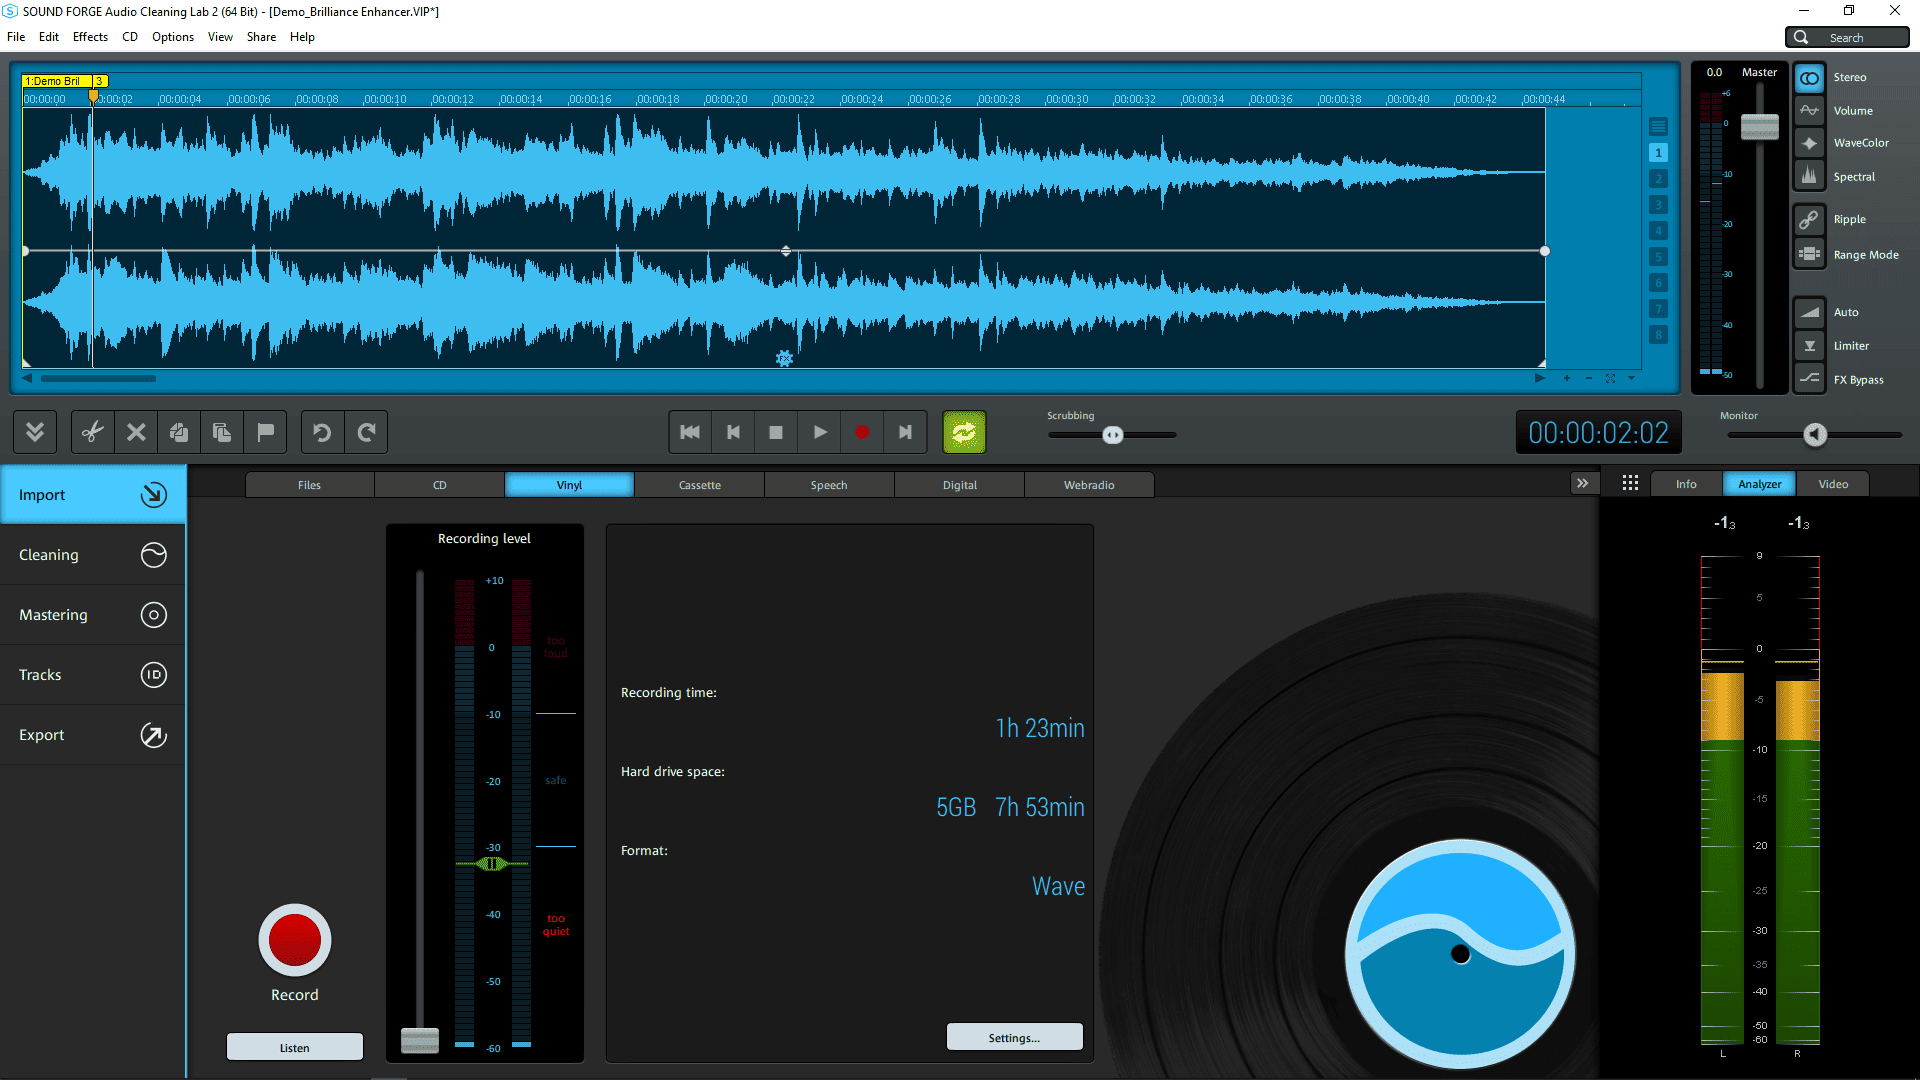
Task: Toggle the green loop playback button
Action: click(x=964, y=432)
